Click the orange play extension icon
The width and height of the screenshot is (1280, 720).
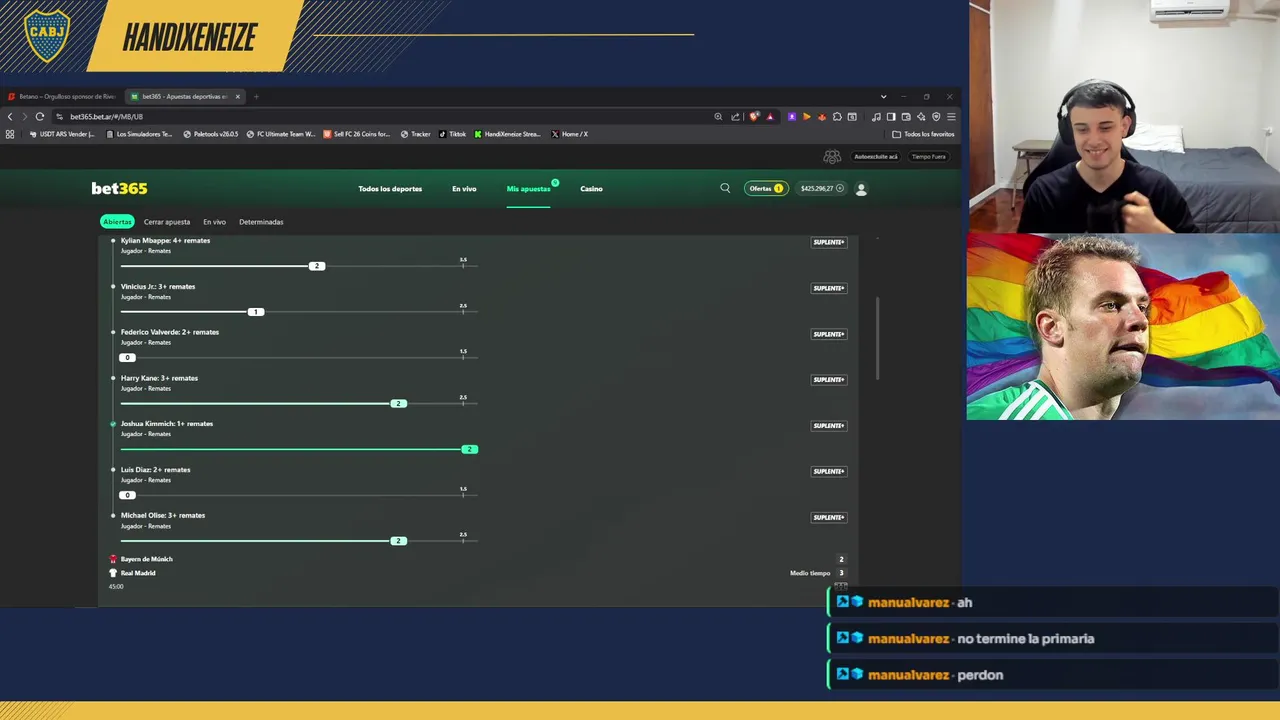click(x=807, y=117)
